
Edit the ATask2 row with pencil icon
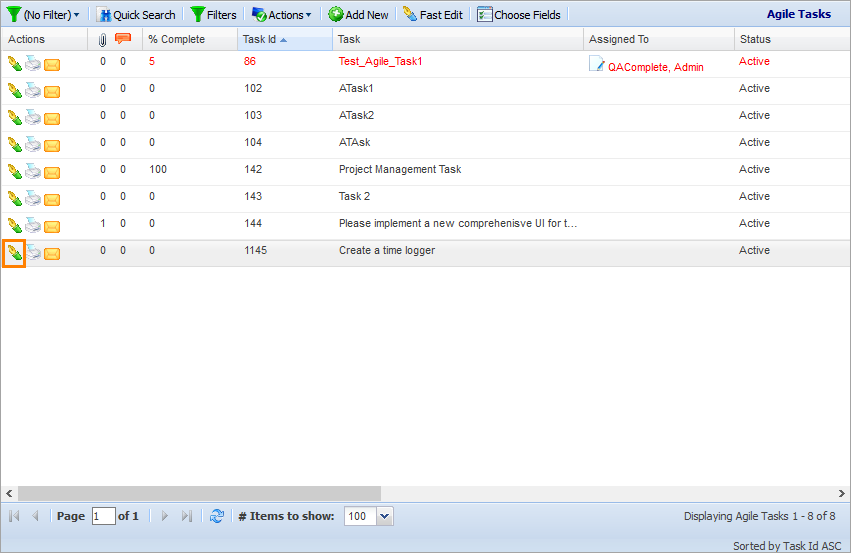15,118
